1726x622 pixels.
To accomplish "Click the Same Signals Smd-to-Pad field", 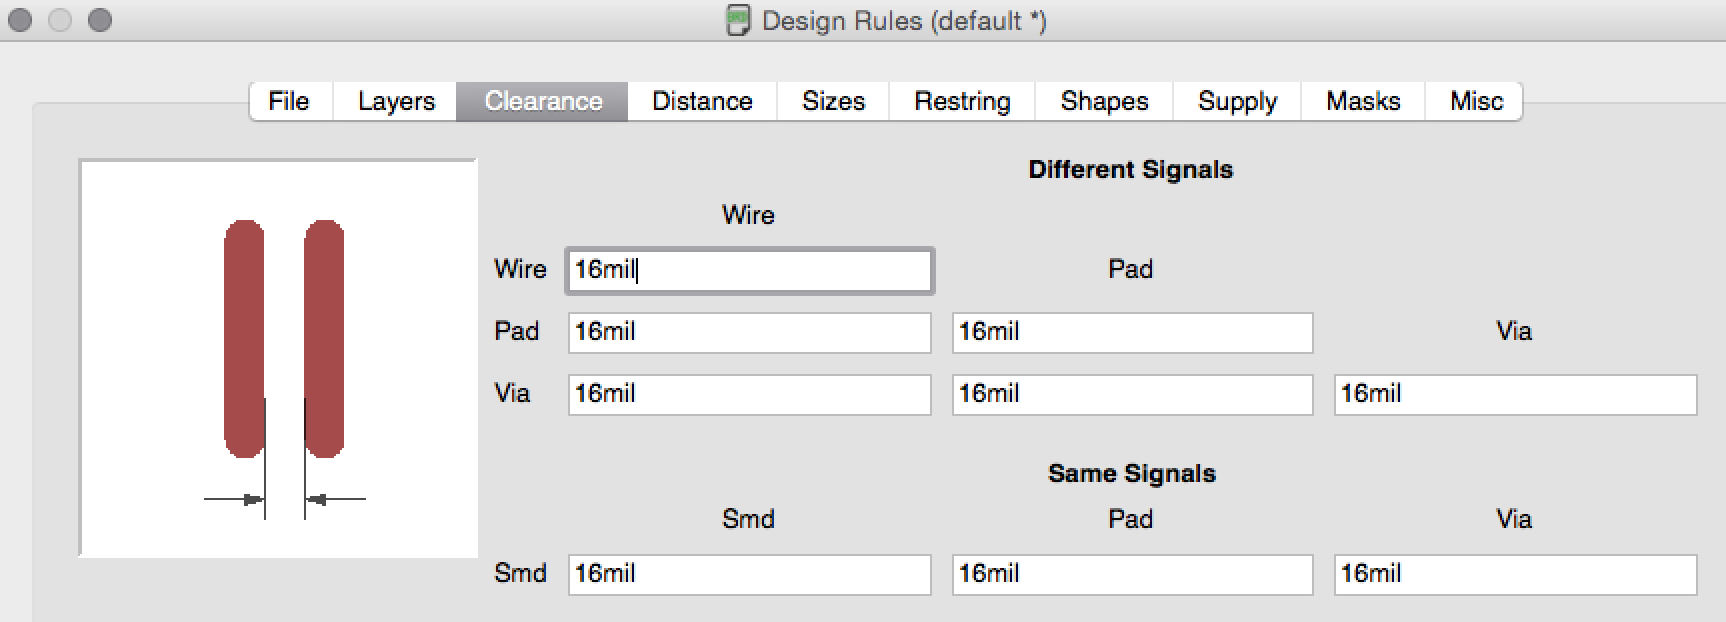I will 1132,574.
